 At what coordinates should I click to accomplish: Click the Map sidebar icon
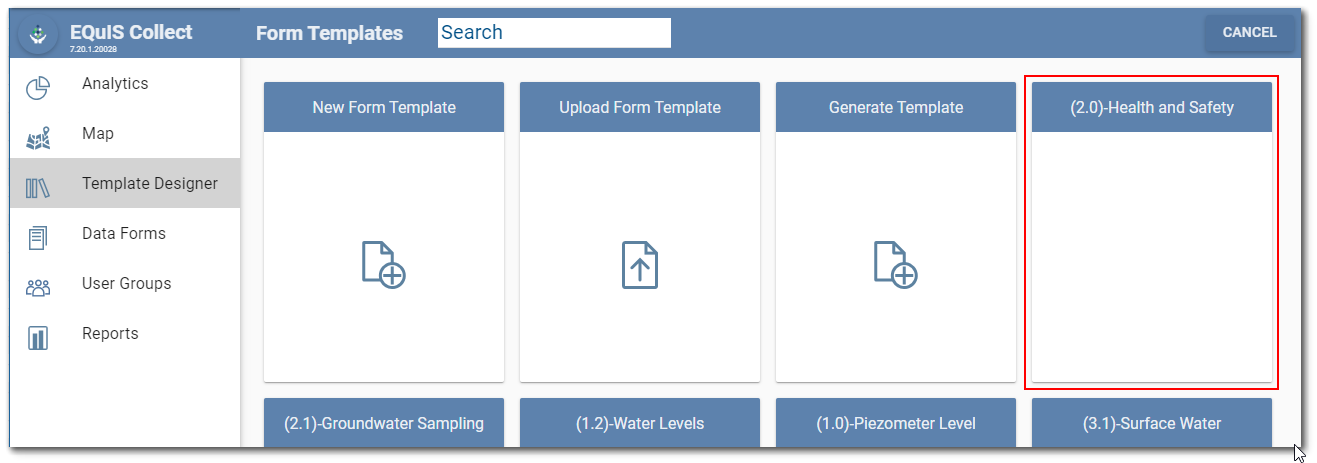(x=38, y=138)
